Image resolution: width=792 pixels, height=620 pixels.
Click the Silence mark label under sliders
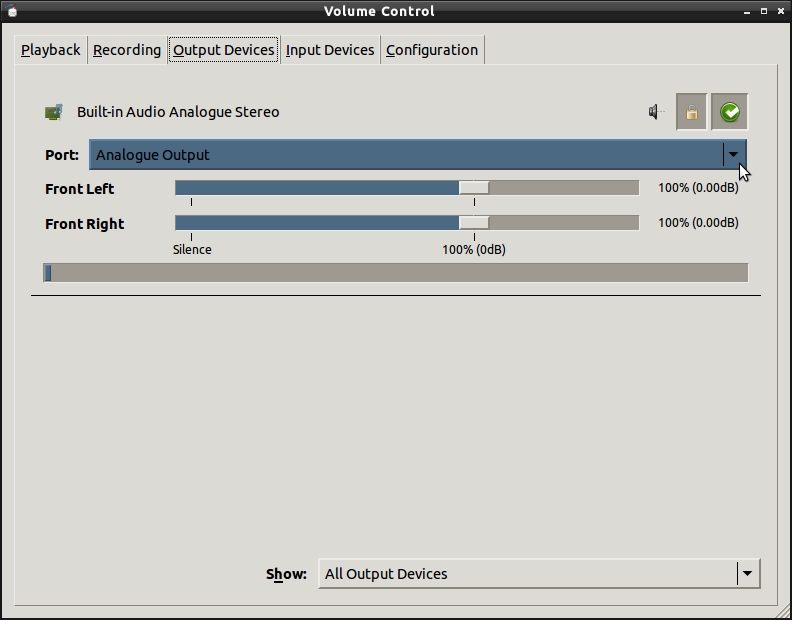pos(192,249)
